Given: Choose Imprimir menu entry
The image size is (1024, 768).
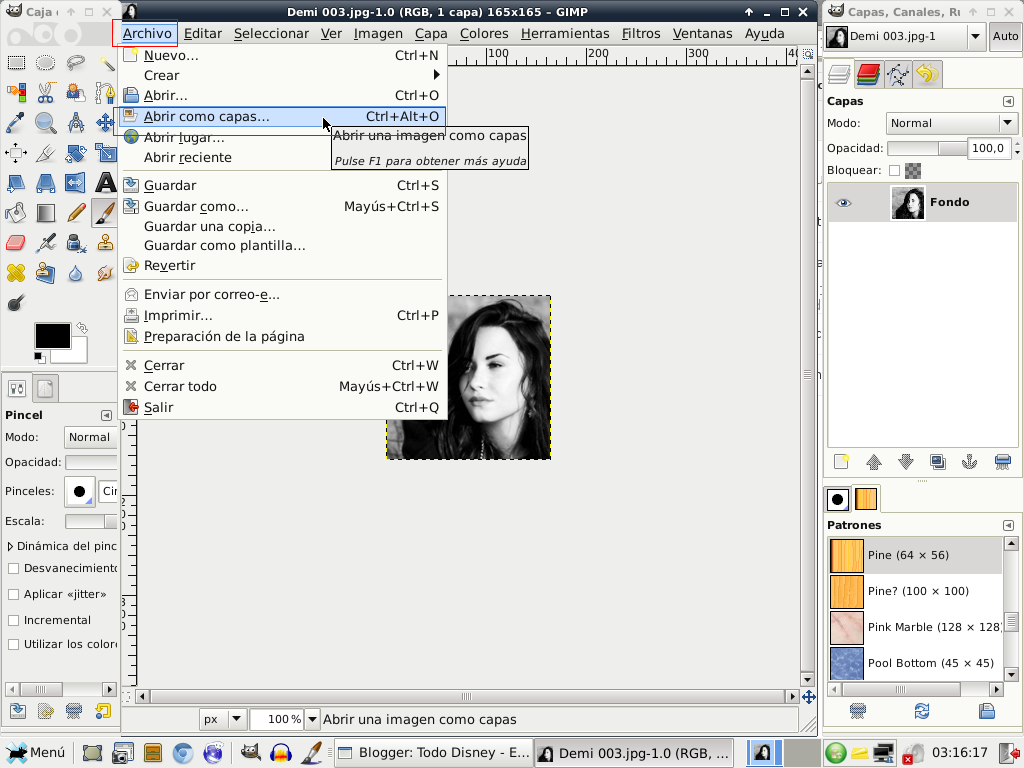Looking at the screenshot, I should 283,315.
